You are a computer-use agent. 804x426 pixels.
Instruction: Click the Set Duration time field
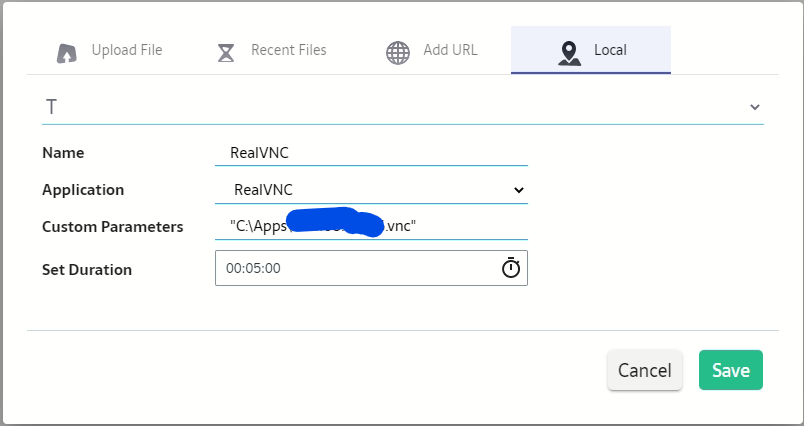pos(355,268)
